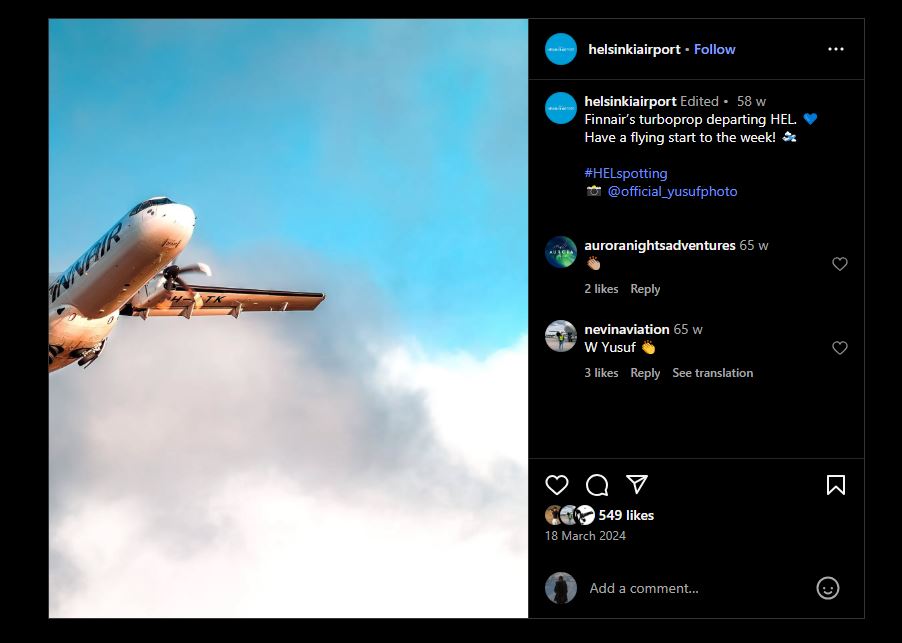The height and width of the screenshot is (643, 902).
Task: Reply to nevinaviation's comment
Action: click(645, 373)
